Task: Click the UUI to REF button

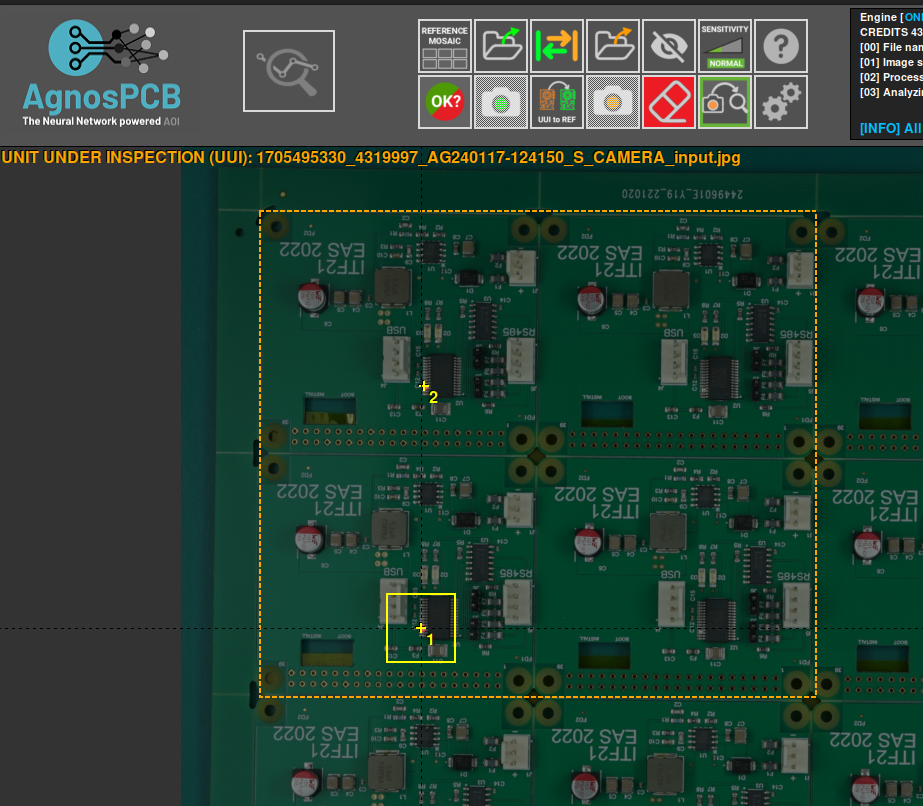Action: click(x=557, y=102)
